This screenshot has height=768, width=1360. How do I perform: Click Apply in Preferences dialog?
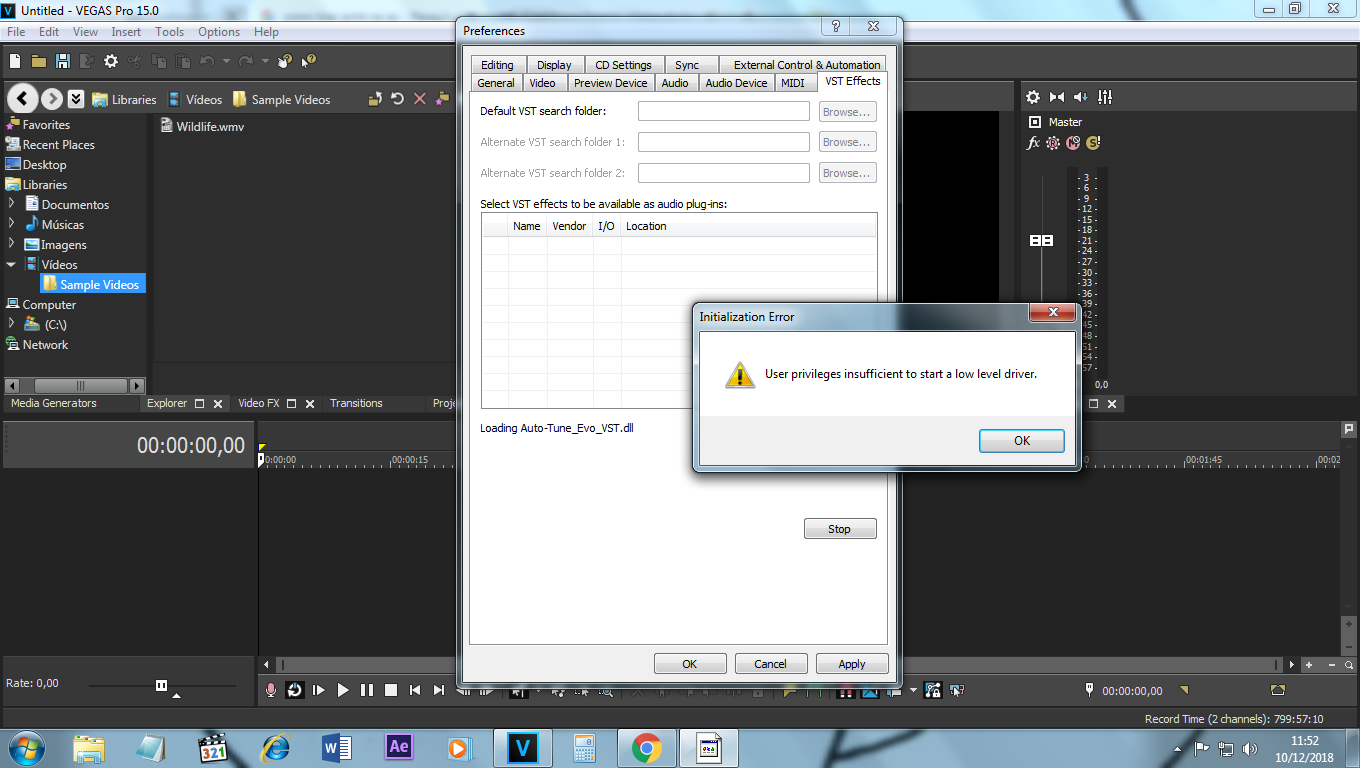[x=852, y=663]
